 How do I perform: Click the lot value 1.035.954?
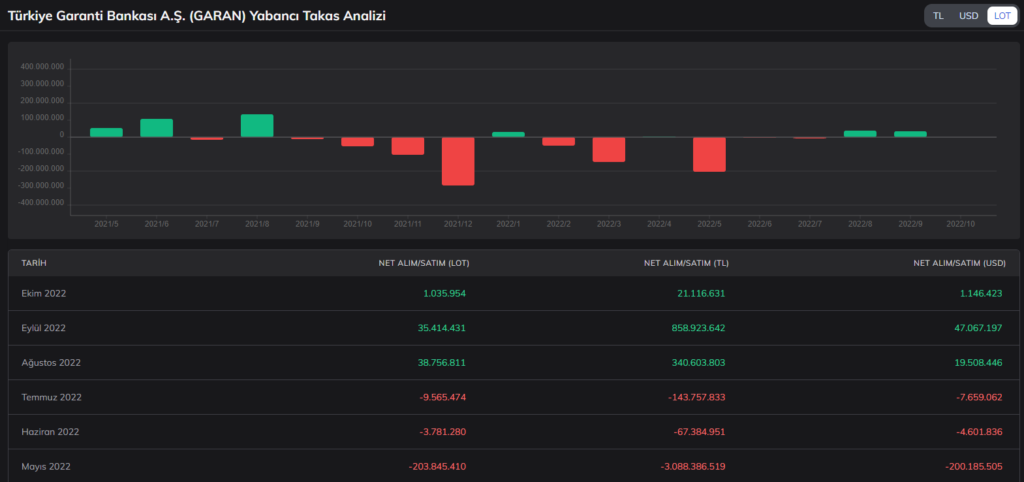click(444, 294)
